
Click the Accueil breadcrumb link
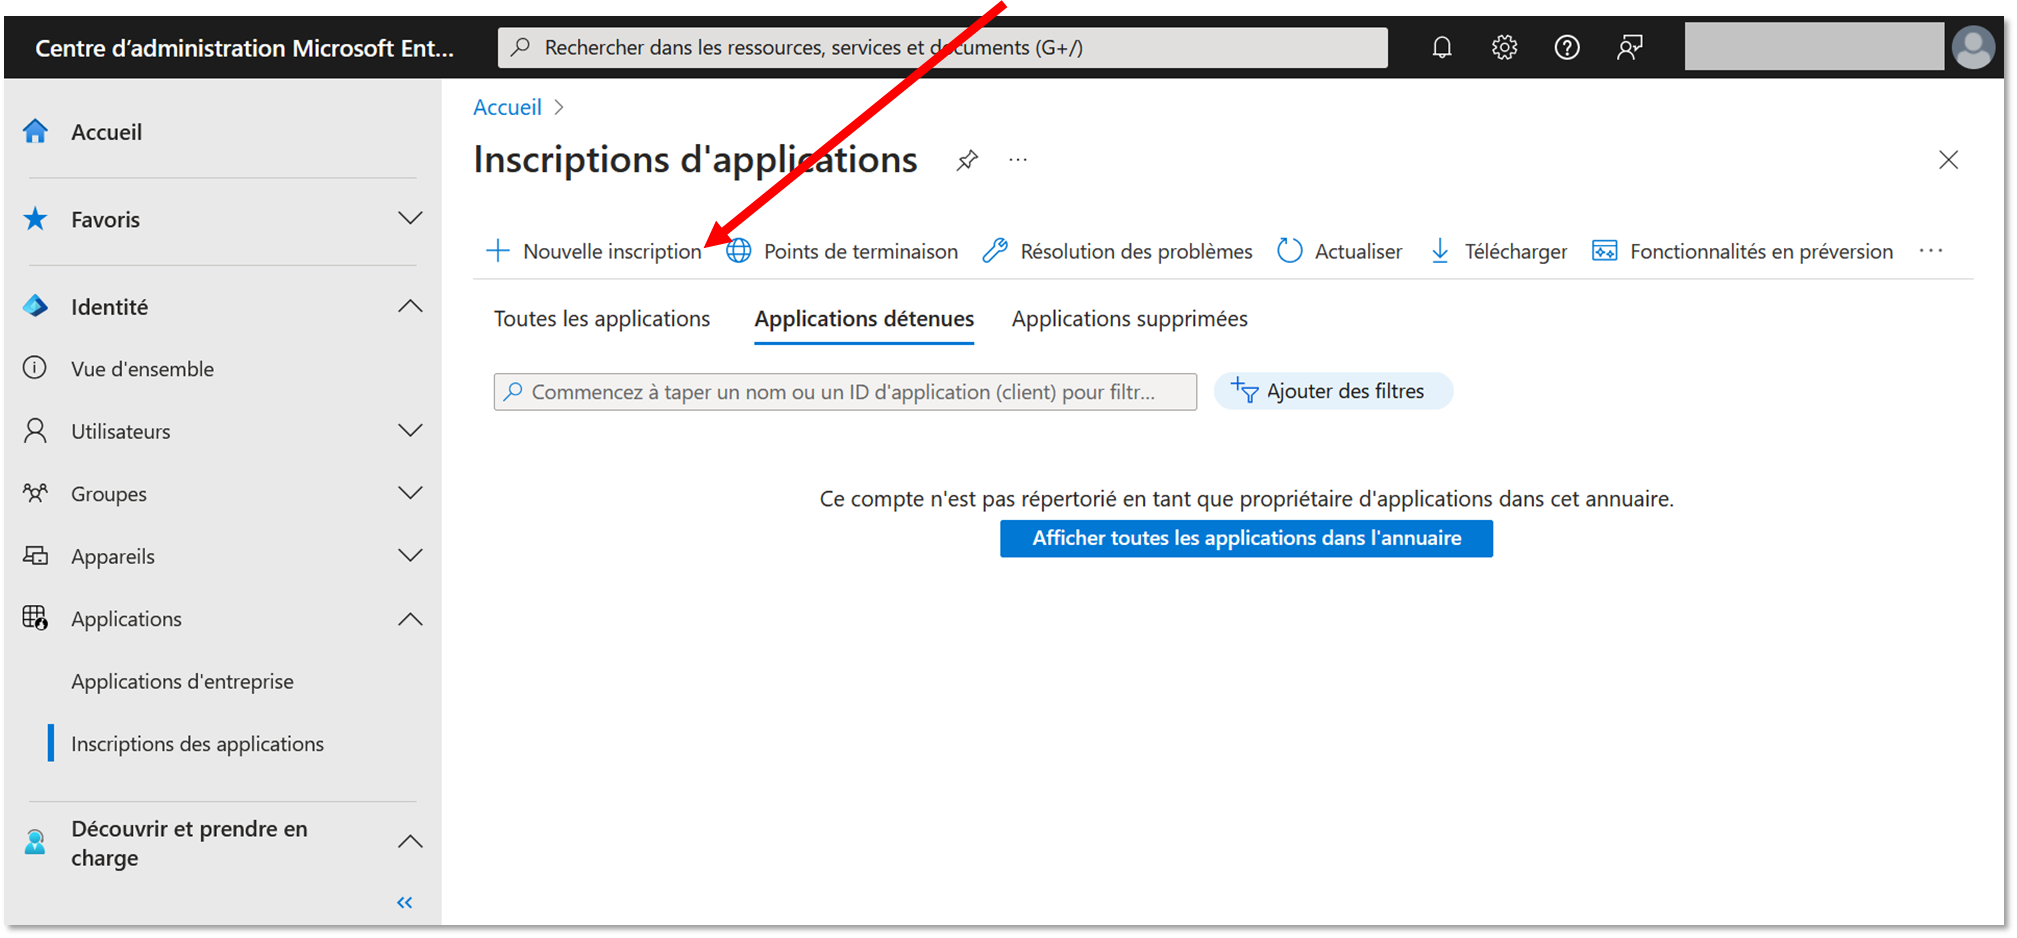click(x=507, y=107)
